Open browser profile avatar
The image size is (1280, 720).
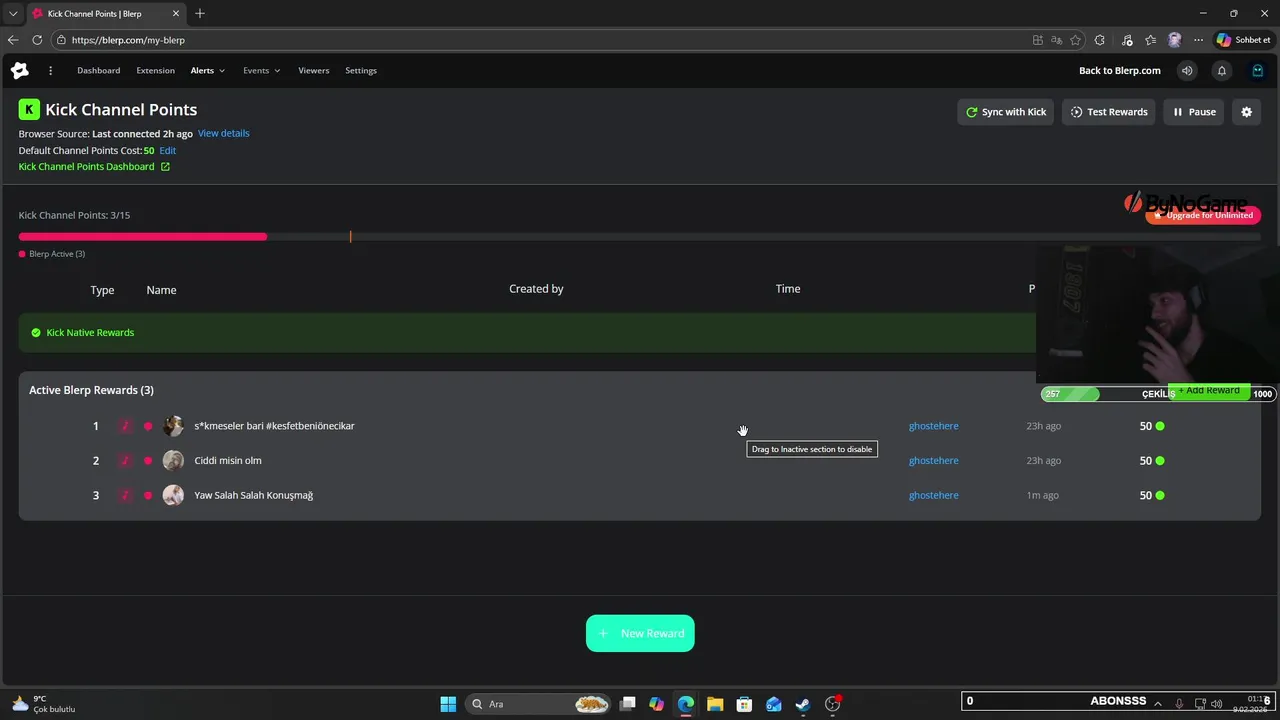coord(1174,40)
